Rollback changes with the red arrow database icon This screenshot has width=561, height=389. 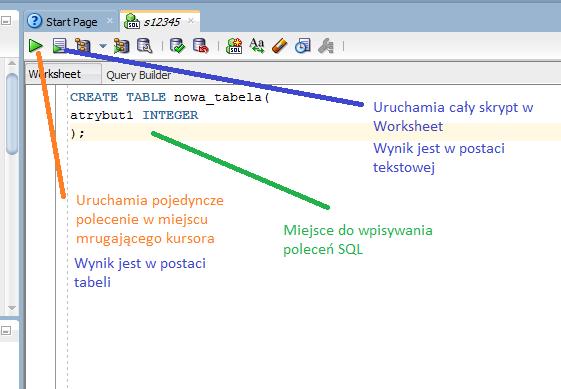click(201, 46)
